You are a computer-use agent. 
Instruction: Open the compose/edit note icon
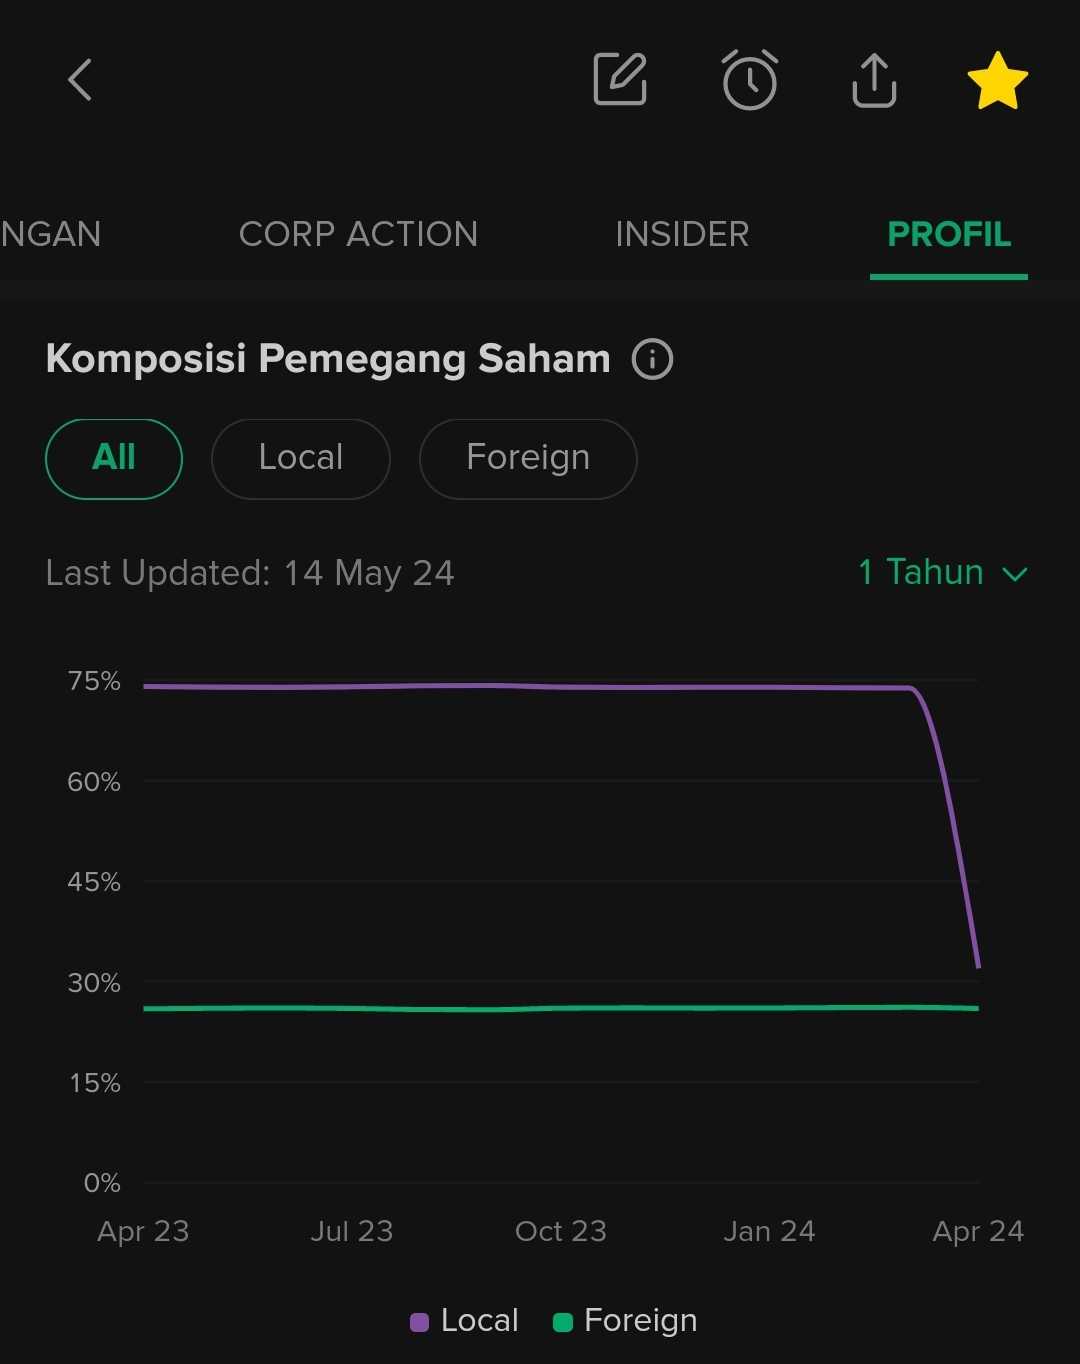click(x=618, y=80)
